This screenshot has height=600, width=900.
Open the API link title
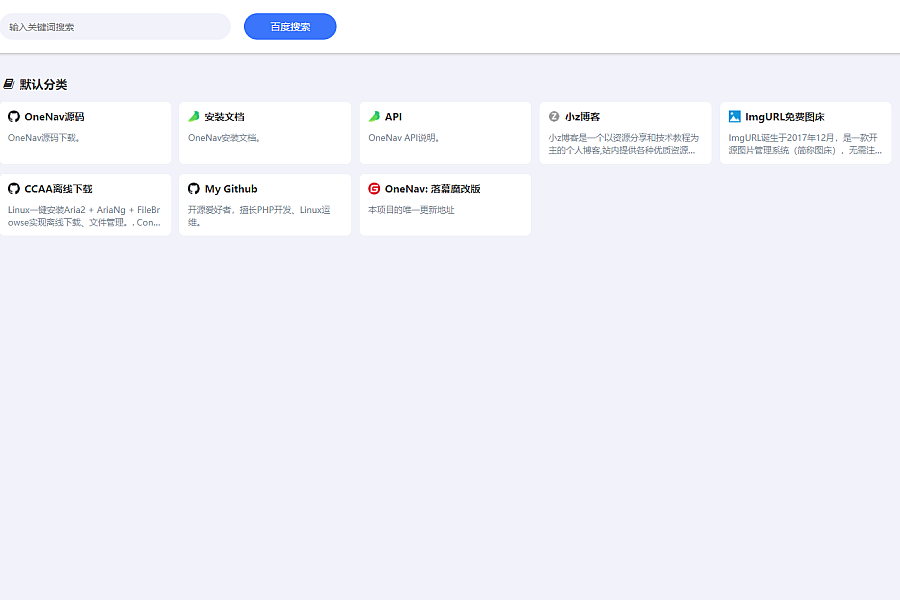(x=393, y=117)
